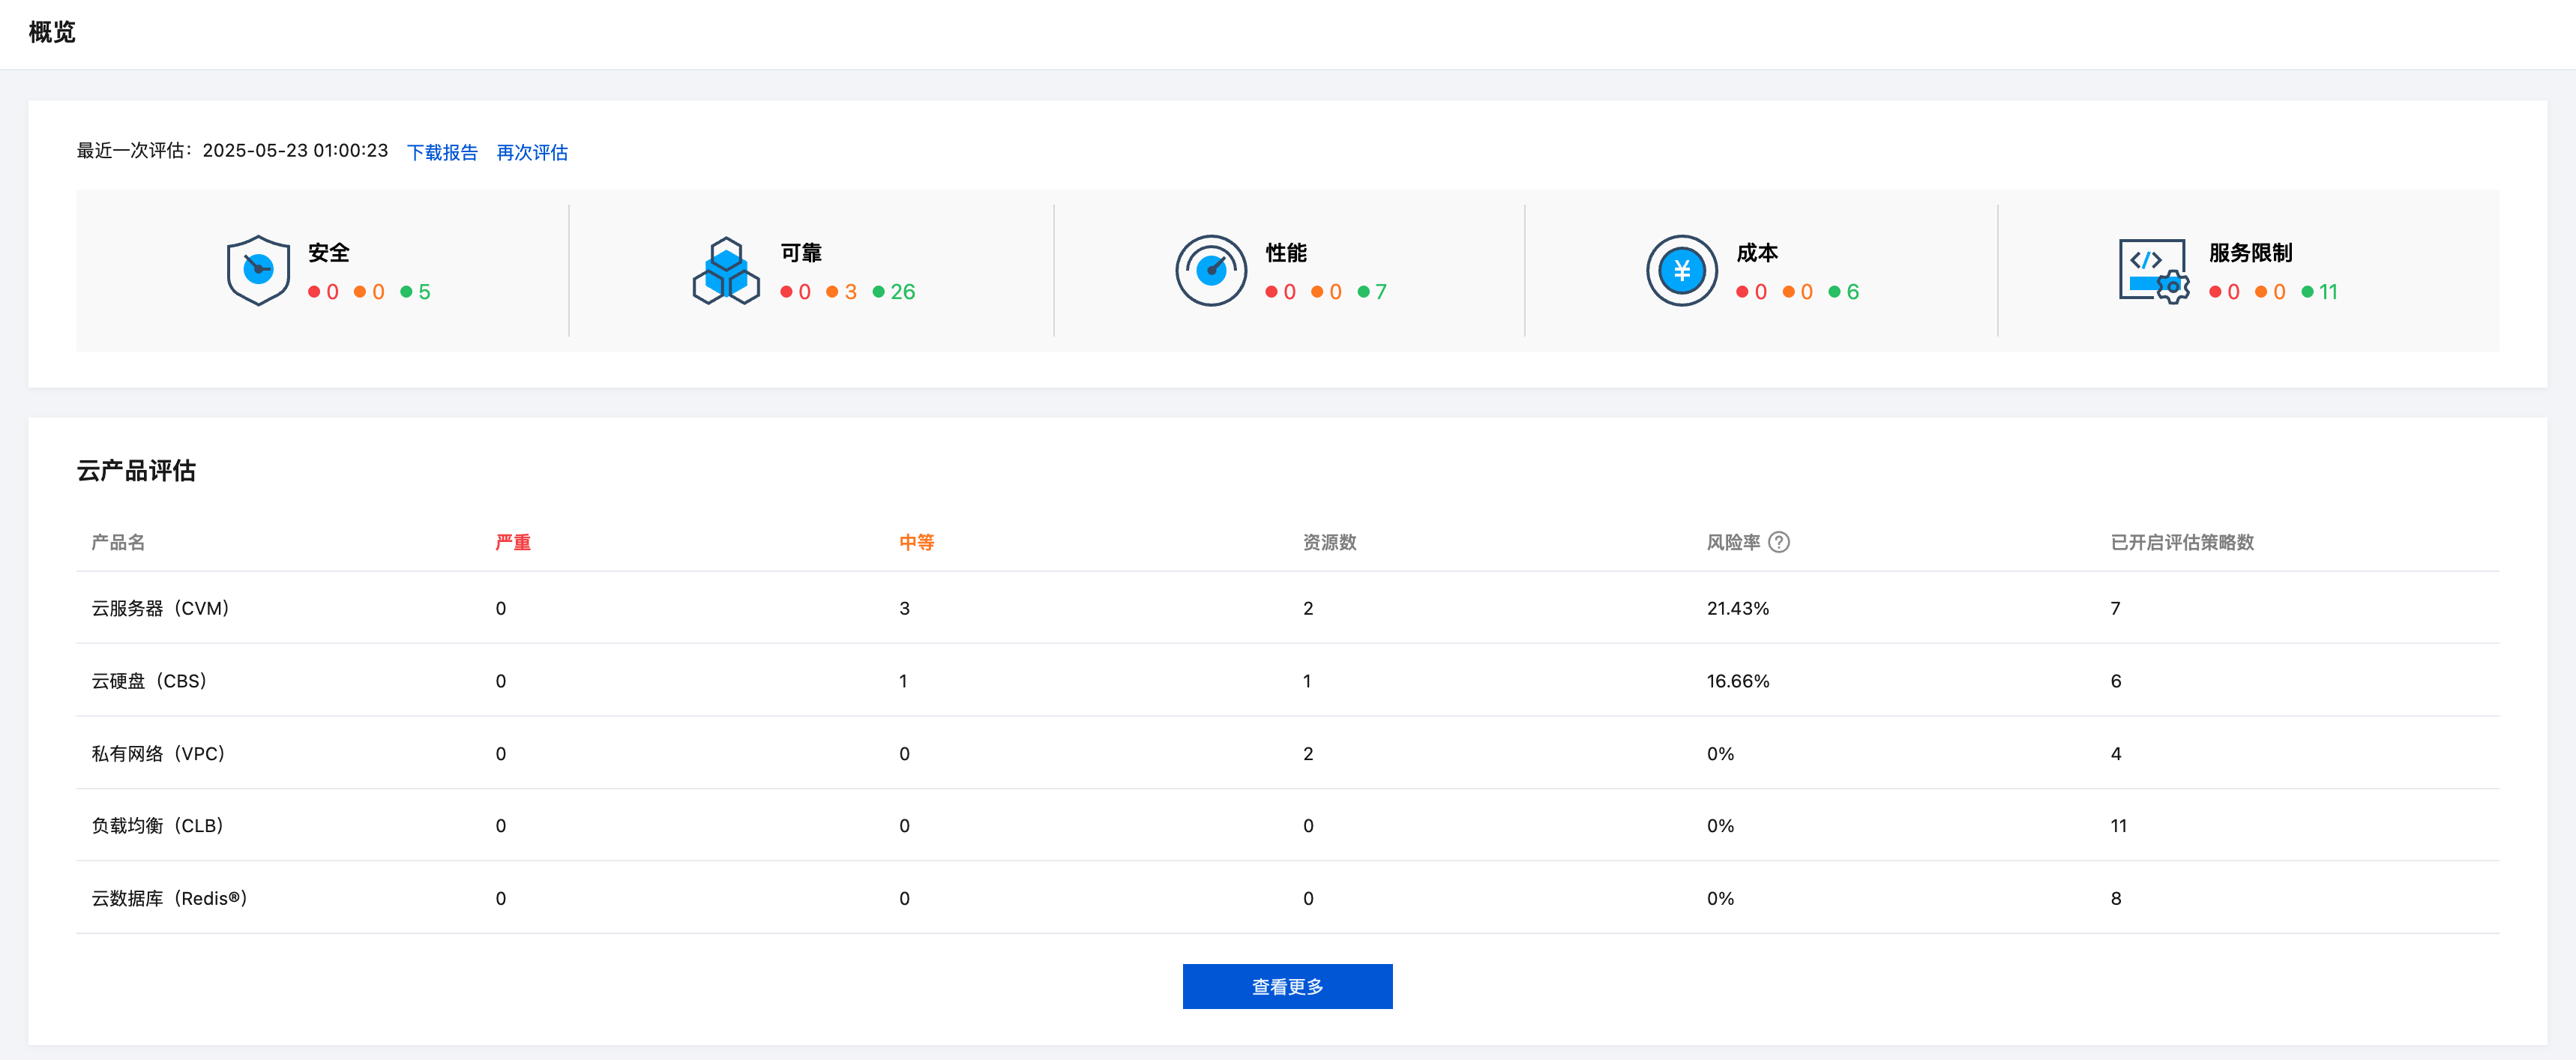Click the green dot in Reliability showing 26
The height and width of the screenshot is (1060, 2576).
(879, 292)
